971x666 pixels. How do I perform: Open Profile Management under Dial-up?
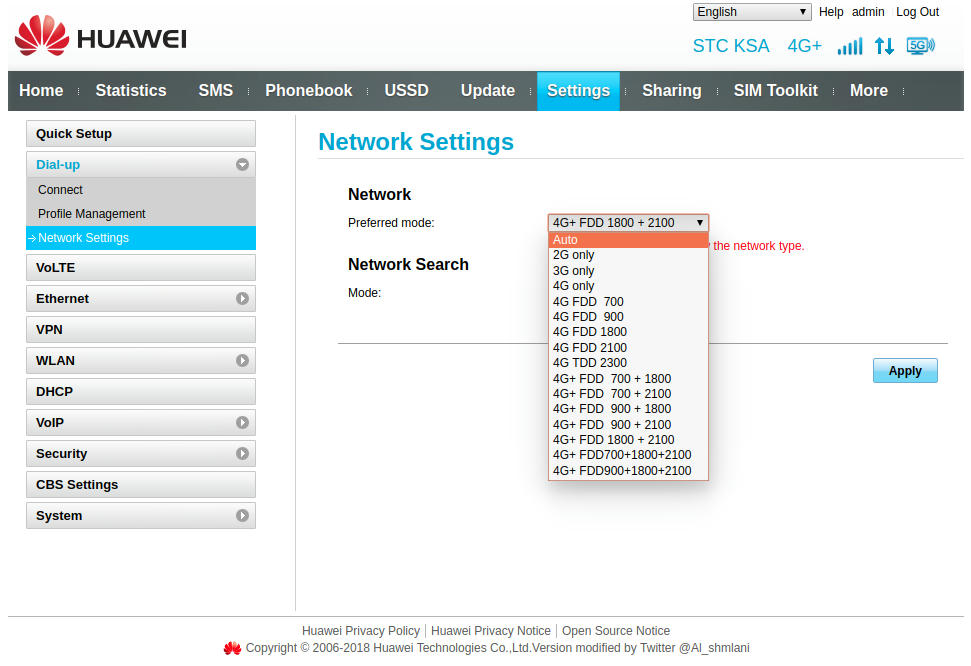pyautogui.click(x=141, y=214)
